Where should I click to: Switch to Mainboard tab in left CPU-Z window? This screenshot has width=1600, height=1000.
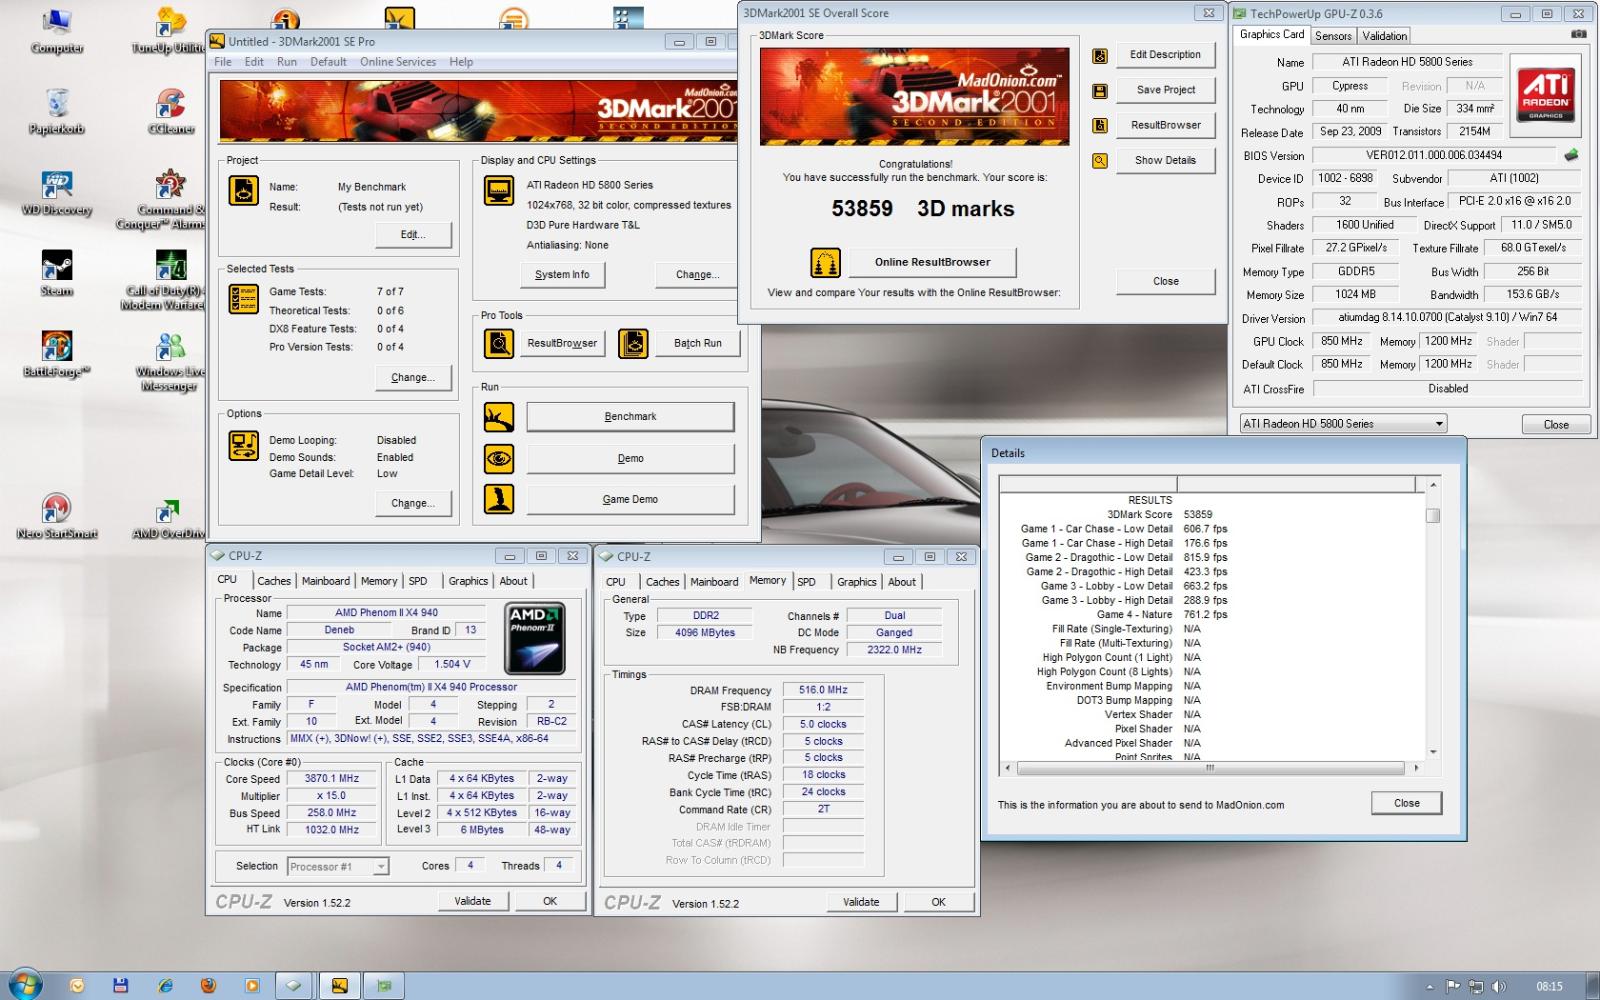[x=326, y=581]
